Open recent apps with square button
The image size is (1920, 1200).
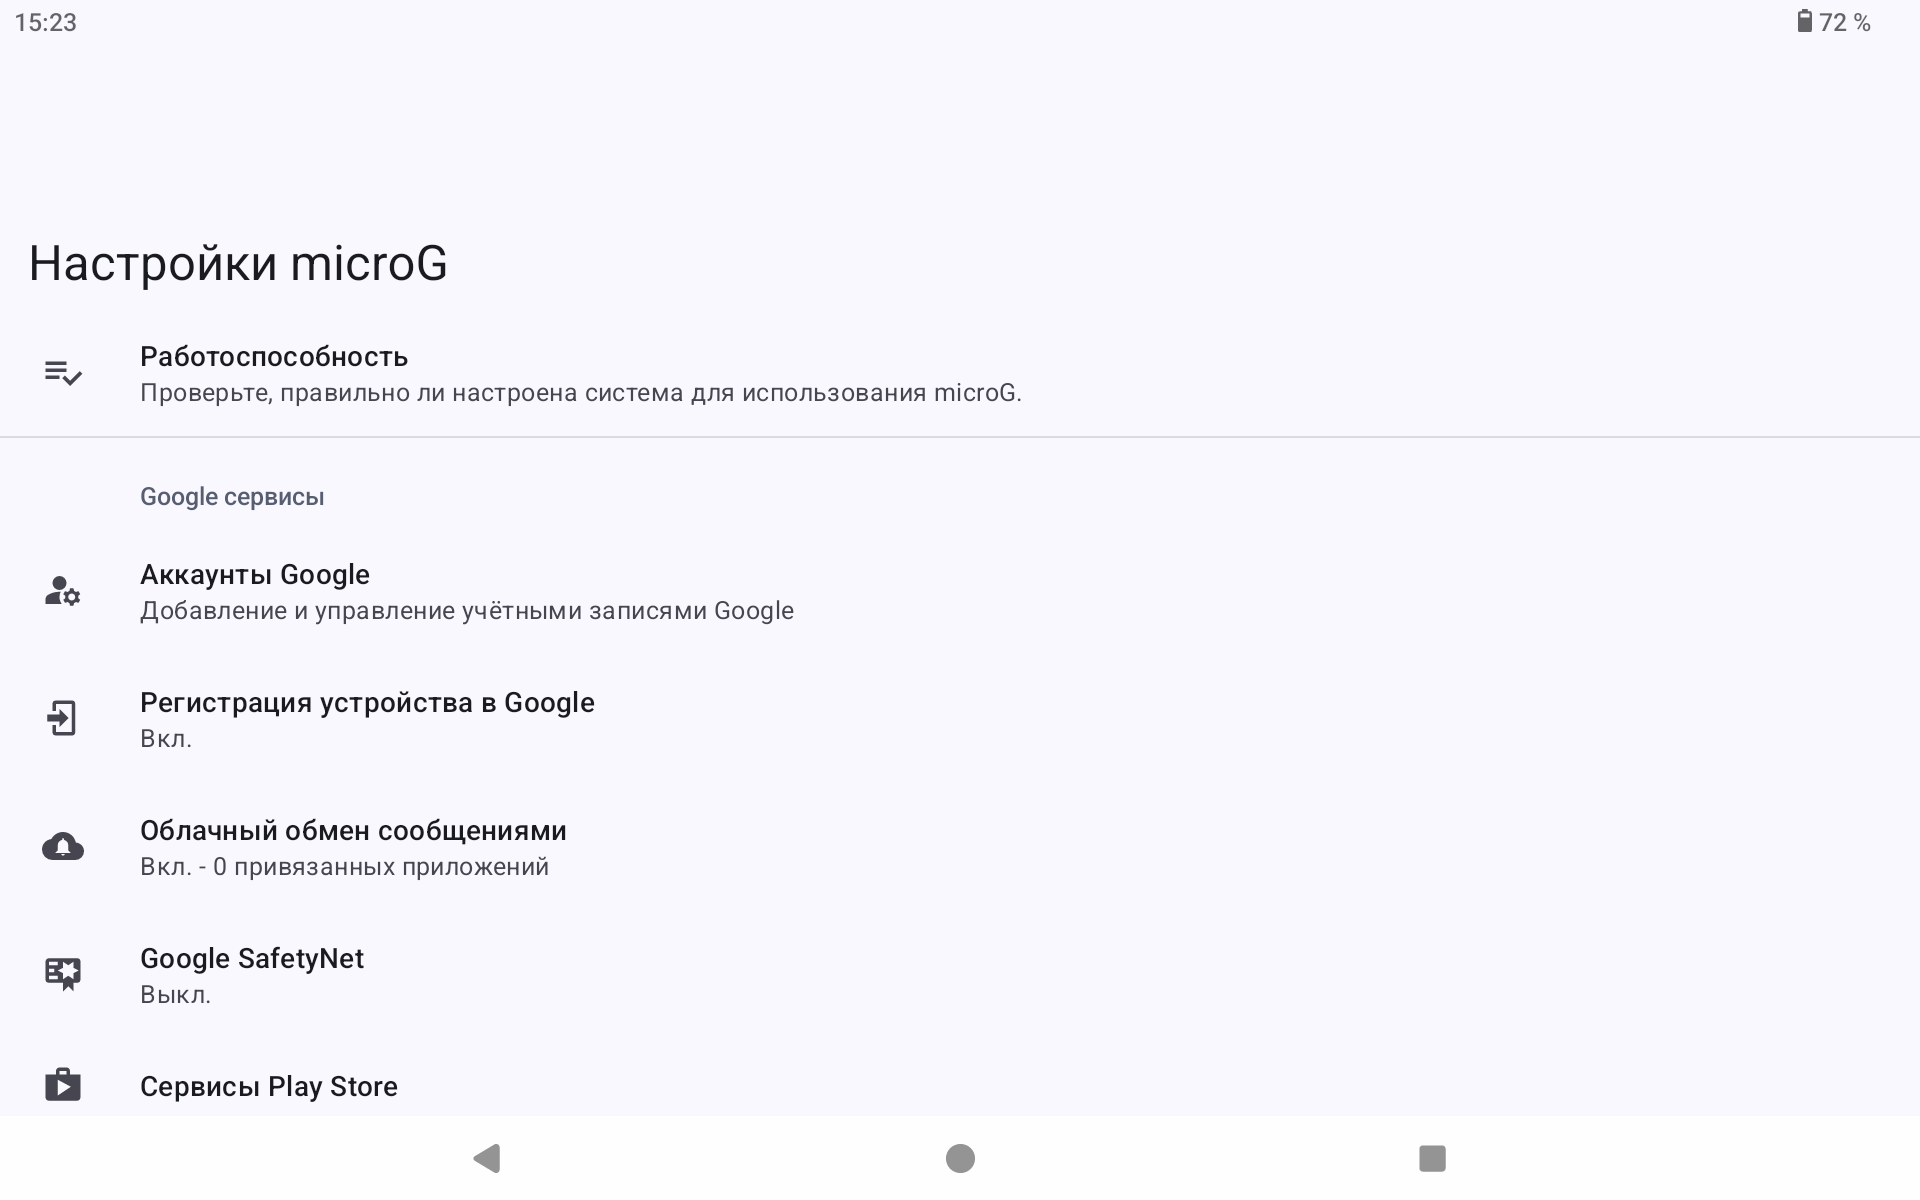tap(1432, 1158)
